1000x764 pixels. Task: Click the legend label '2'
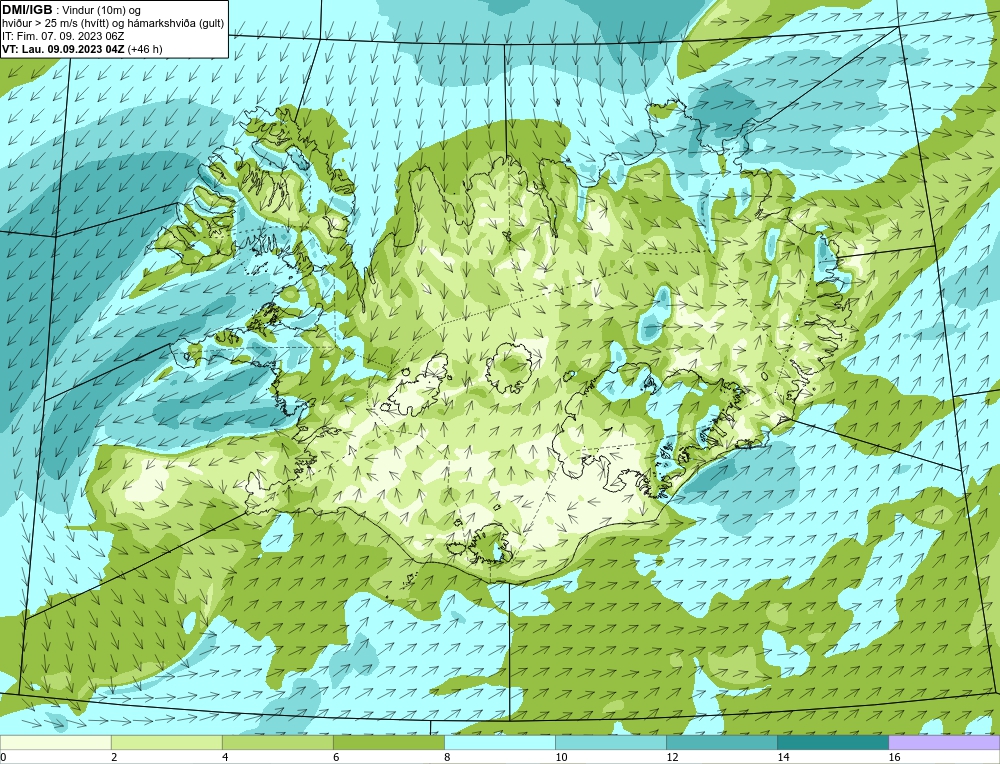click(x=114, y=757)
